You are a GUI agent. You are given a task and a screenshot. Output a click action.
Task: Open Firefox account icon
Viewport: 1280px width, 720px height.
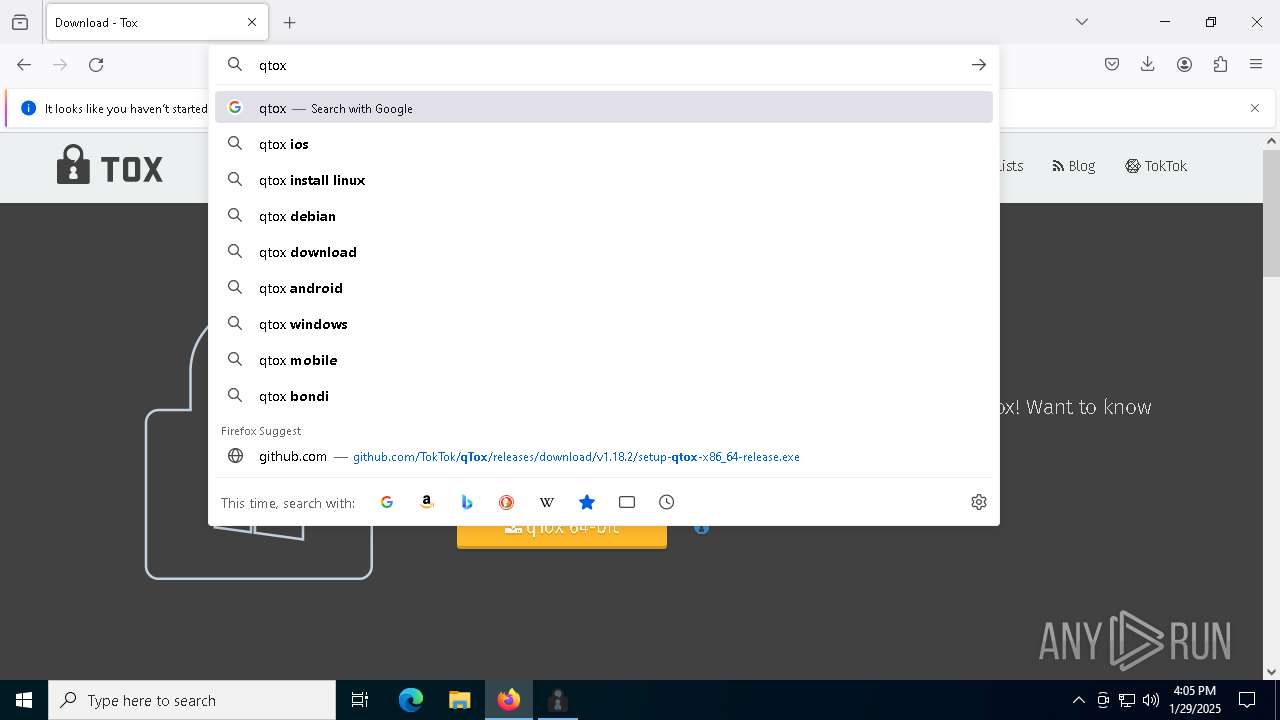pos(1184,65)
